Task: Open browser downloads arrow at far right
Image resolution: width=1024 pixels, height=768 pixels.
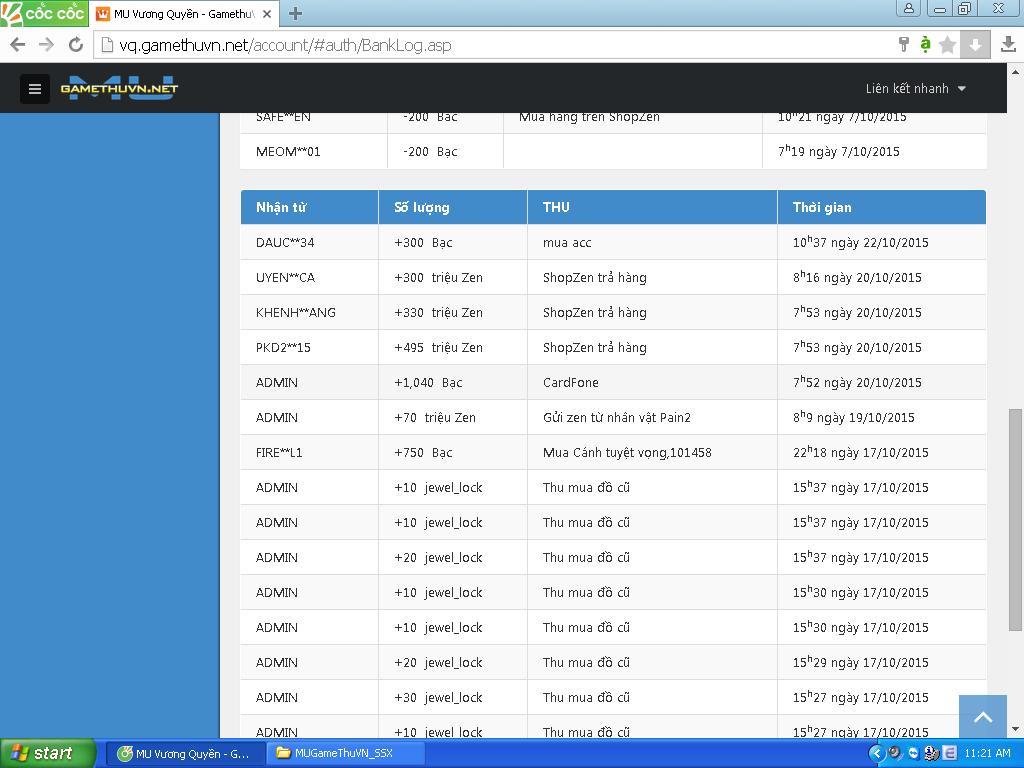Action: (x=1009, y=45)
